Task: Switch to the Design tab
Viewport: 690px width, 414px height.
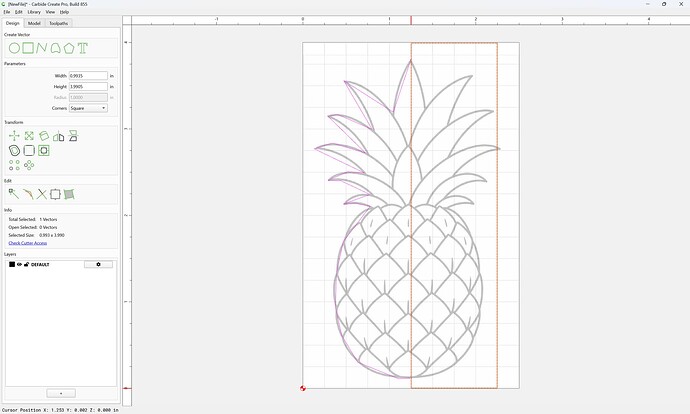Action: tap(13, 23)
